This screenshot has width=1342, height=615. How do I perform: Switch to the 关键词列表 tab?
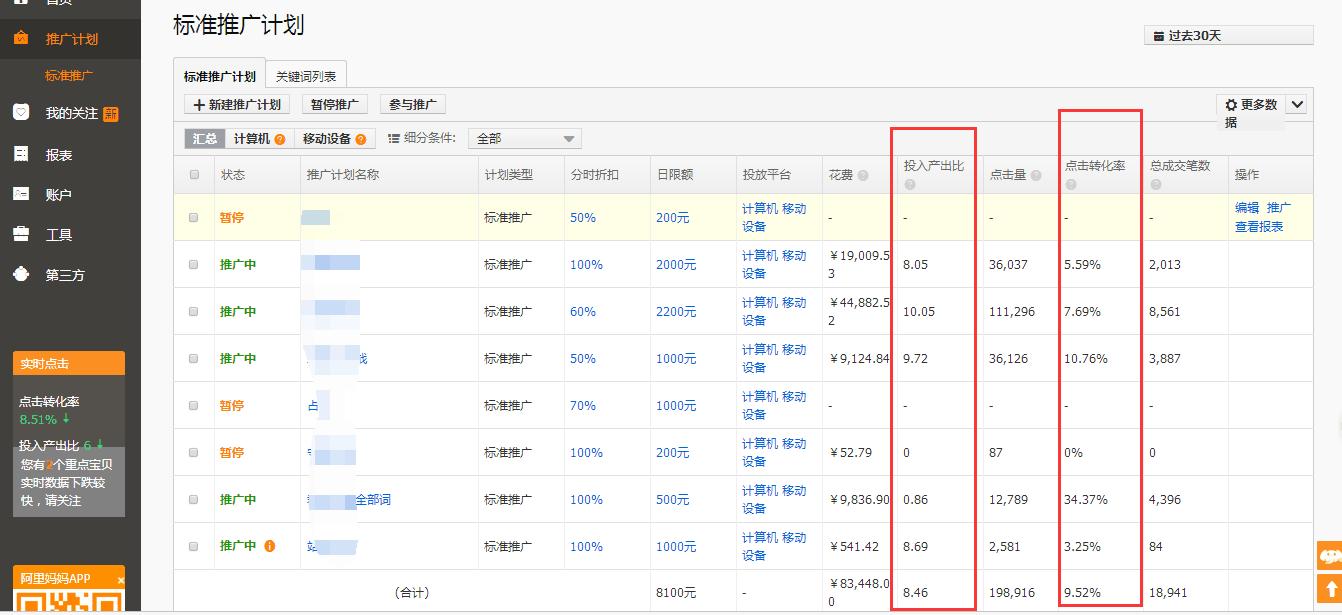306,73
